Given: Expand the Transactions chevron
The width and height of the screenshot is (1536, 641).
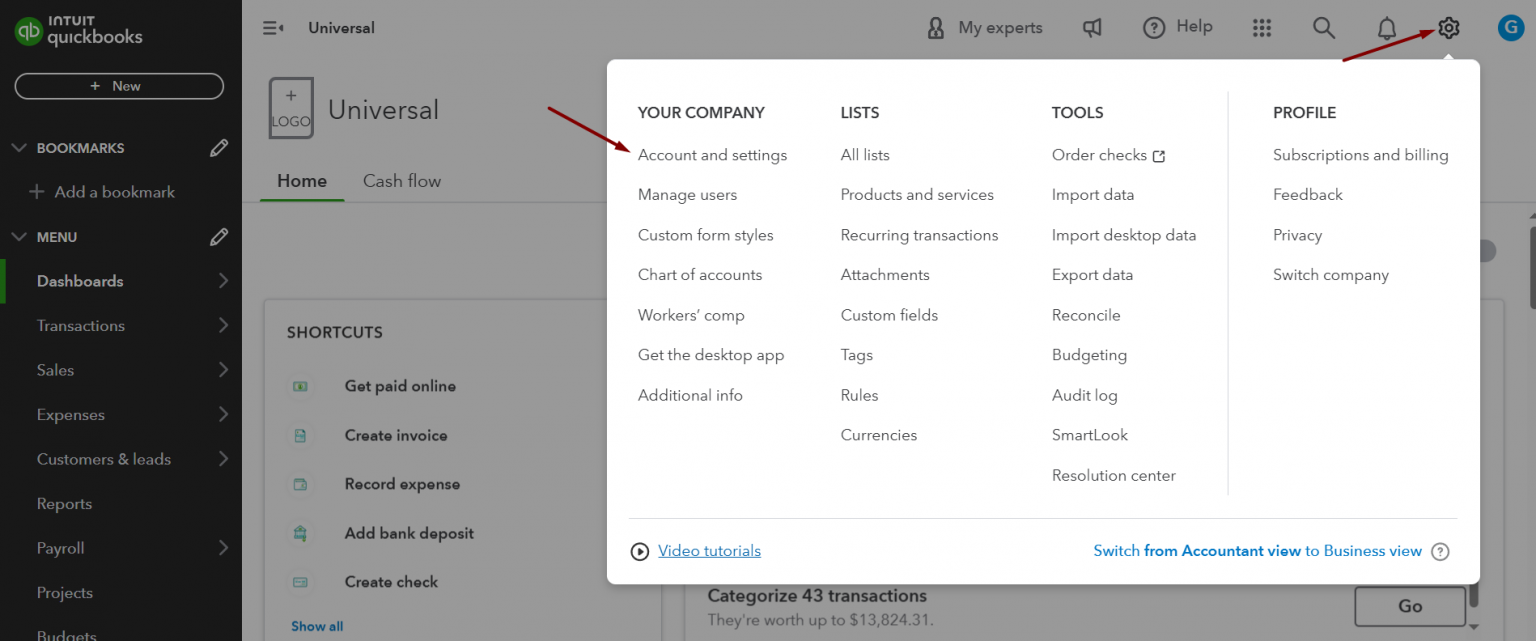Looking at the screenshot, I should [222, 325].
